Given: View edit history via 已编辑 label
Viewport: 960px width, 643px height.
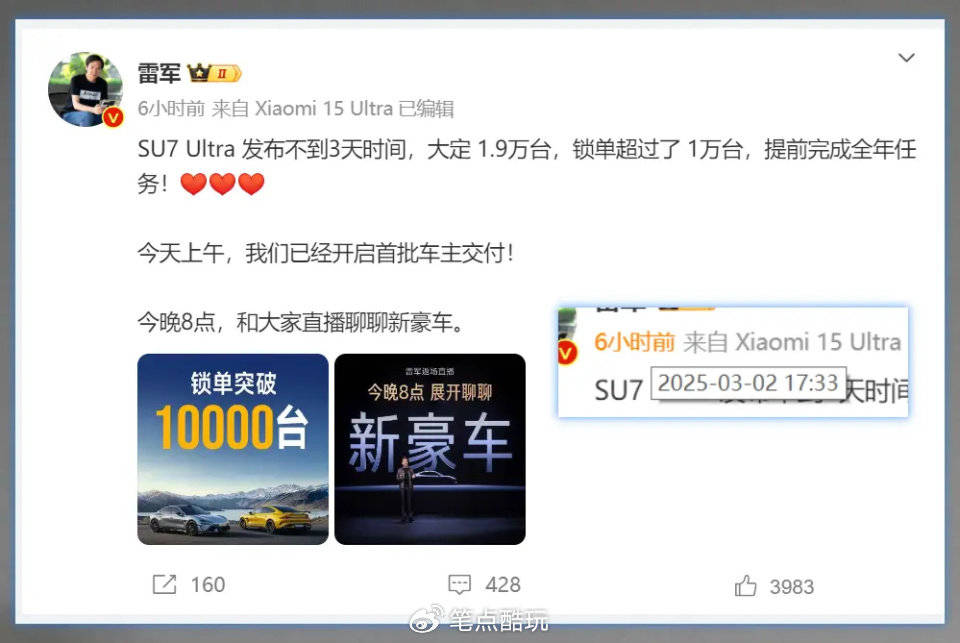Looking at the screenshot, I should coord(426,108).
